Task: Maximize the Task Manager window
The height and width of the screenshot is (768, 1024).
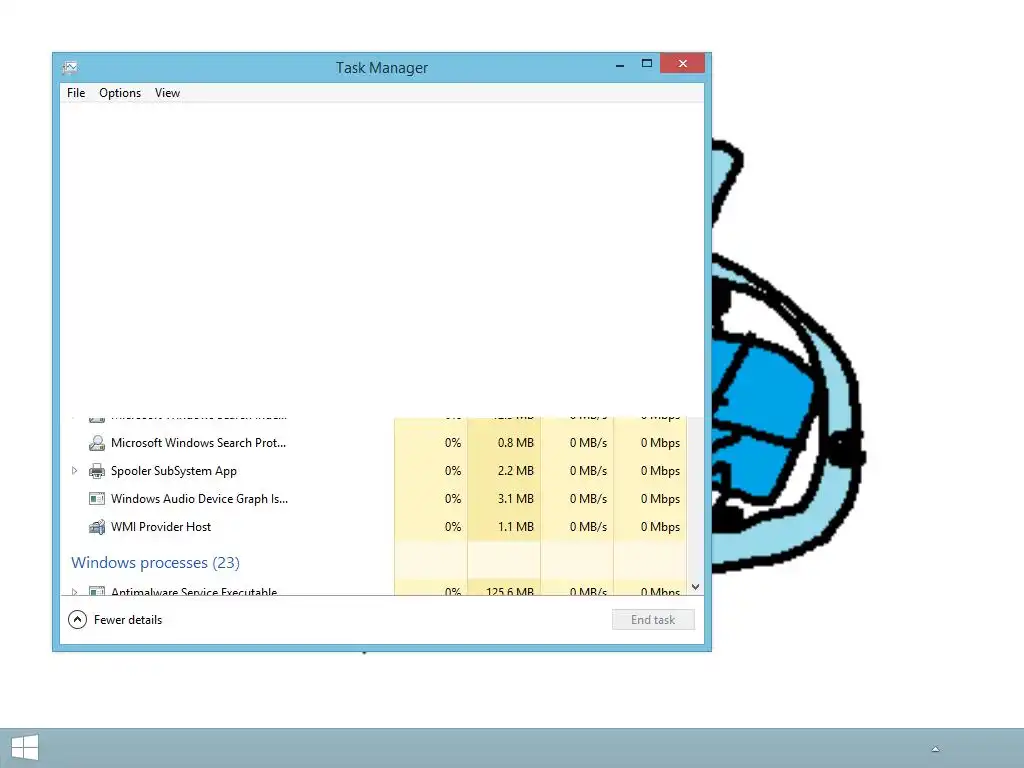Action: 647,63
